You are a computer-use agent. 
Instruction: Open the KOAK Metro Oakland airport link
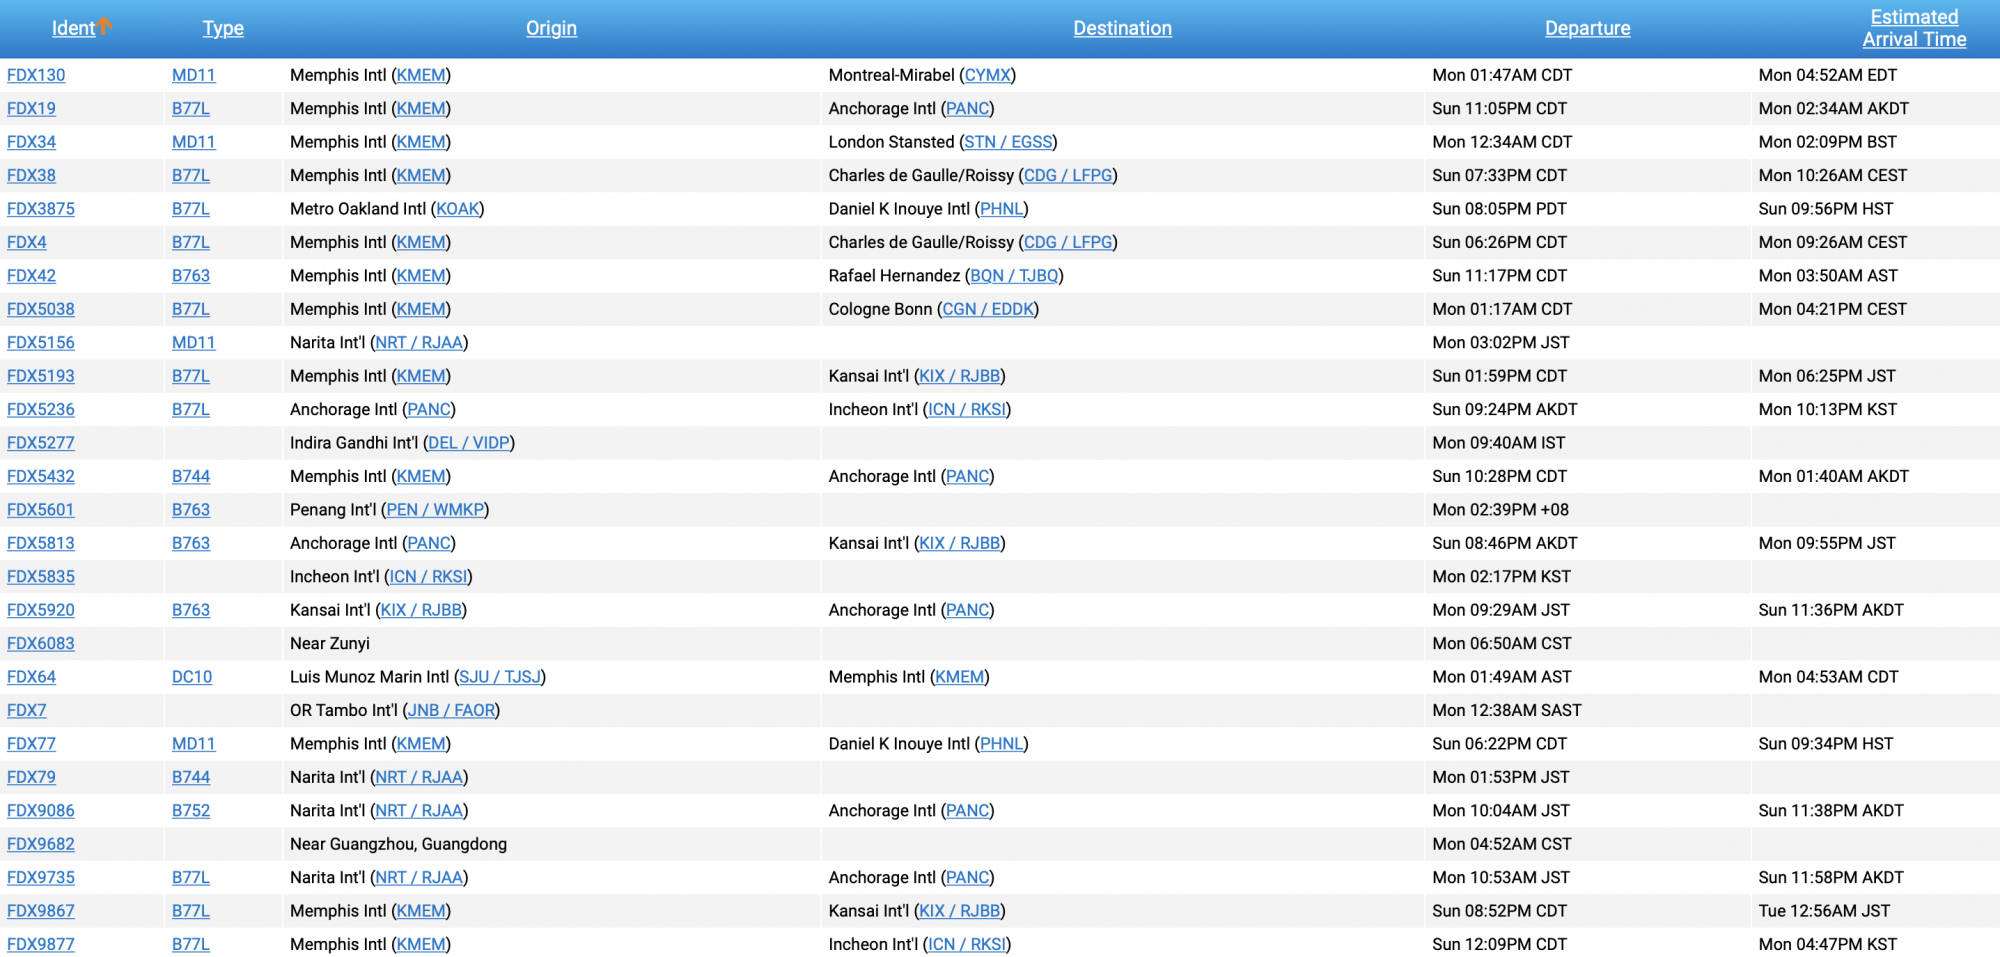pos(458,209)
